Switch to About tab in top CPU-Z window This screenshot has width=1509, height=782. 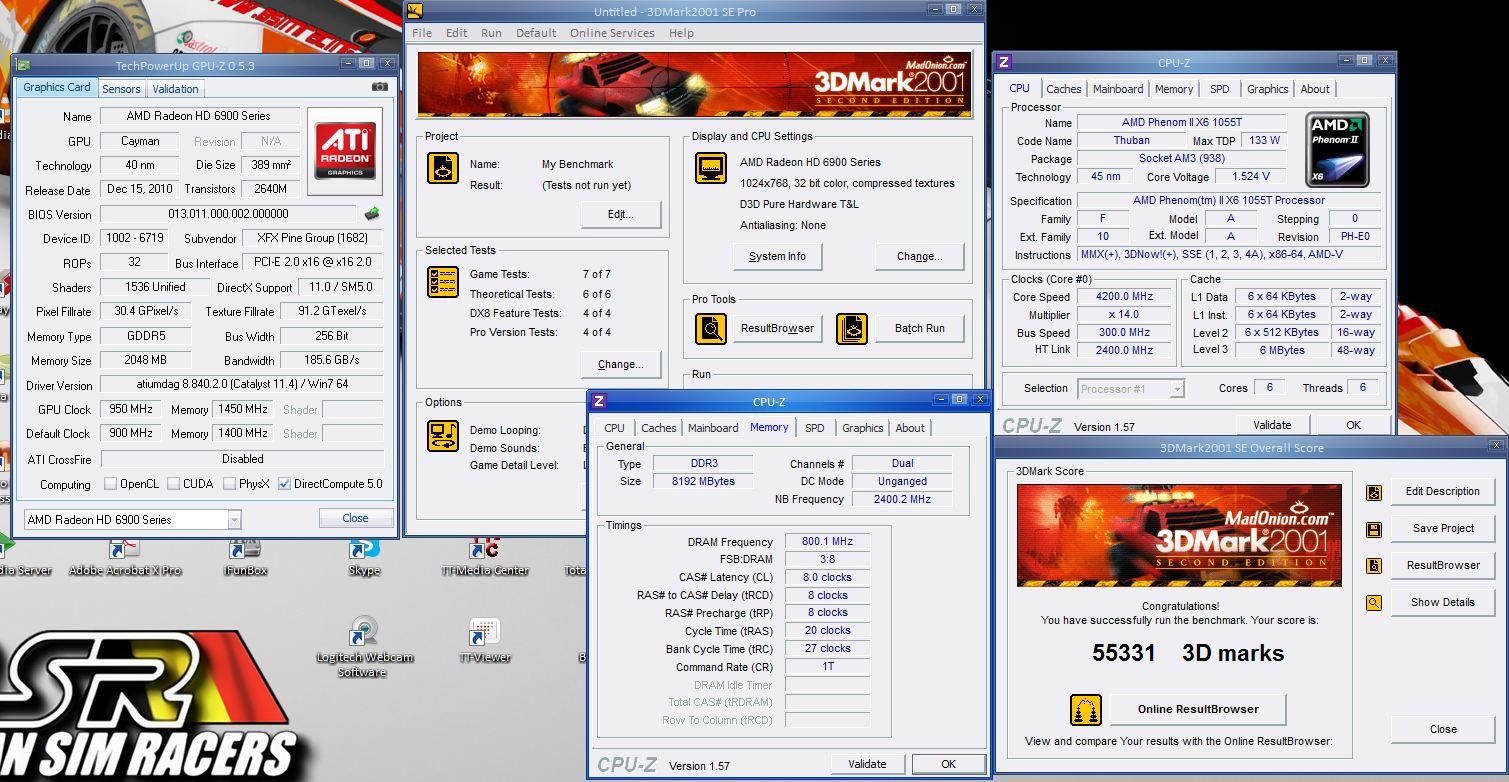click(x=1315, y=89)
